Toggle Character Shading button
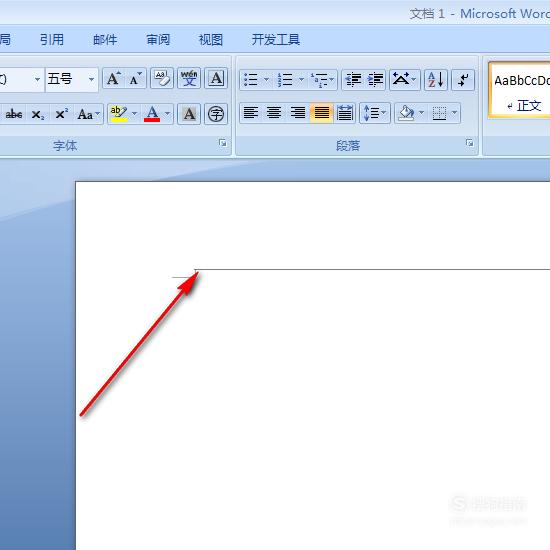 [189, 114]
